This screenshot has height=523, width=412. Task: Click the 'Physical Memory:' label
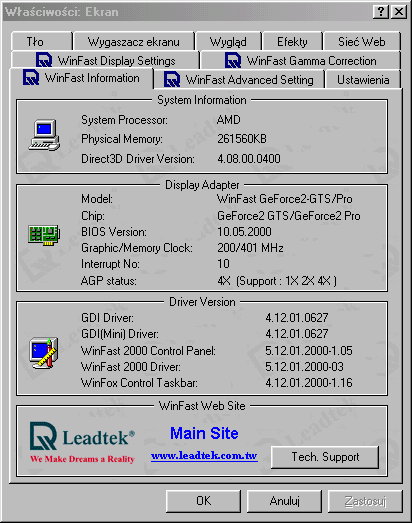(122, 139)
